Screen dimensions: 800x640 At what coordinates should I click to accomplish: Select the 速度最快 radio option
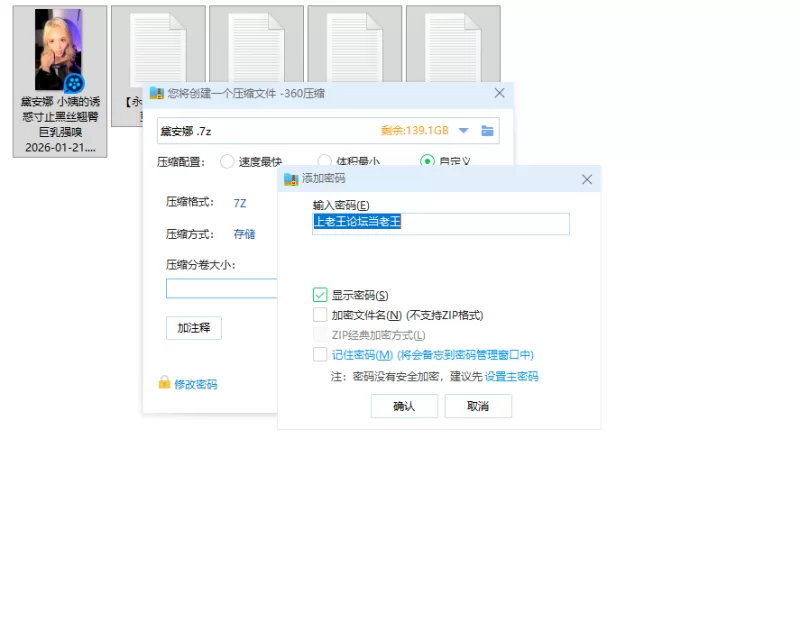click(x=227, y=161)
